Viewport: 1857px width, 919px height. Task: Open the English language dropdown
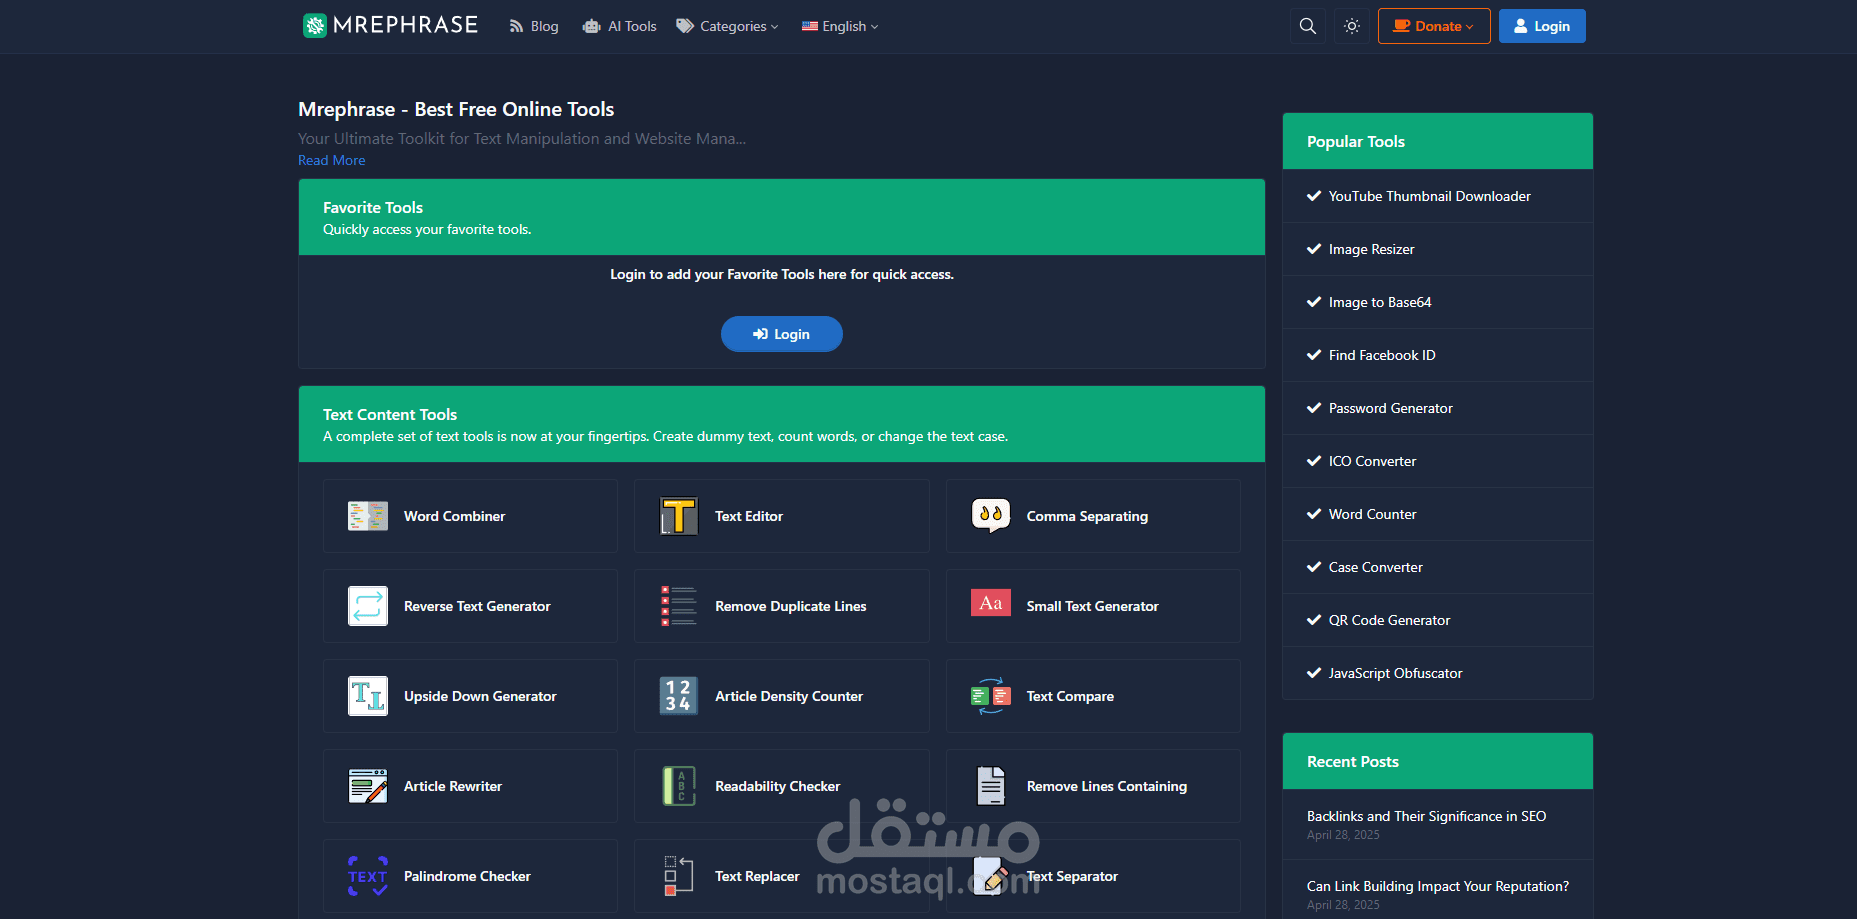[840, 27]
